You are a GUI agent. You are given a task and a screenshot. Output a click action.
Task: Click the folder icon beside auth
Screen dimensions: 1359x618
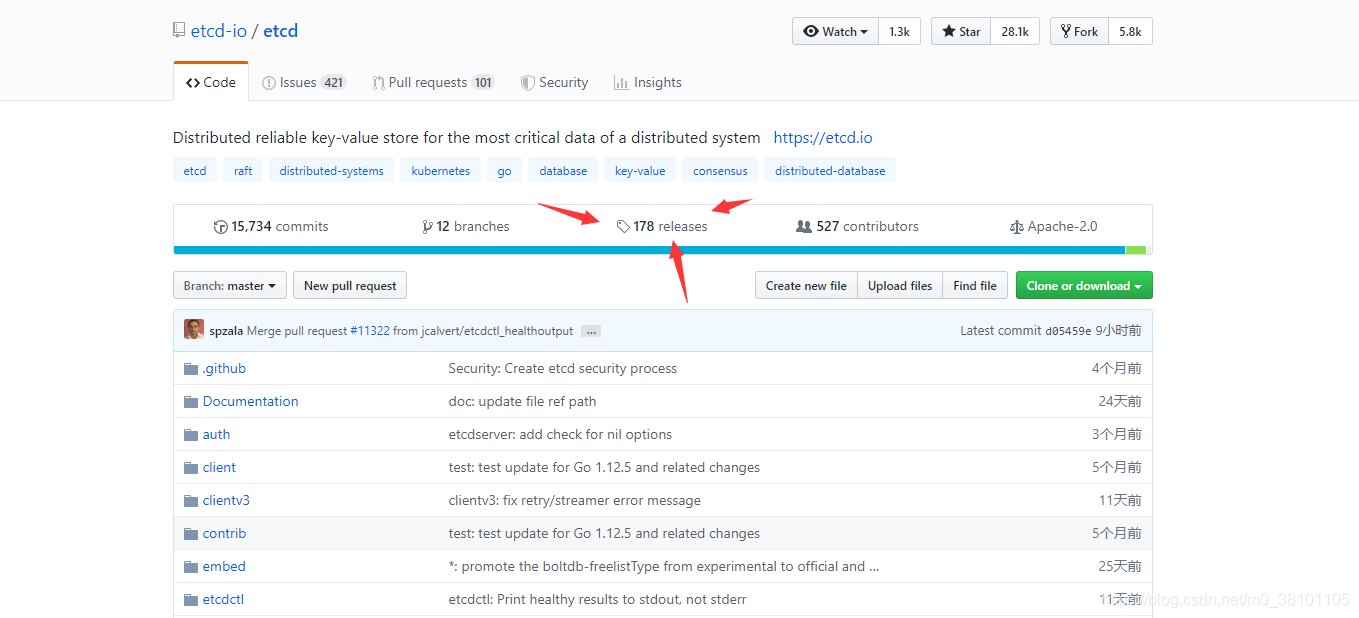191,435
